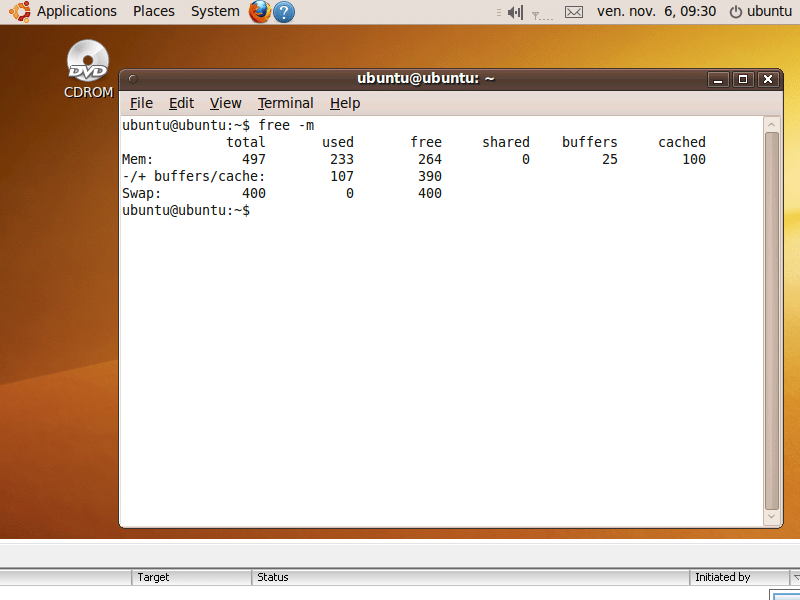
Task: Click the Mem free value 264
Action: (x=430, y=159)
